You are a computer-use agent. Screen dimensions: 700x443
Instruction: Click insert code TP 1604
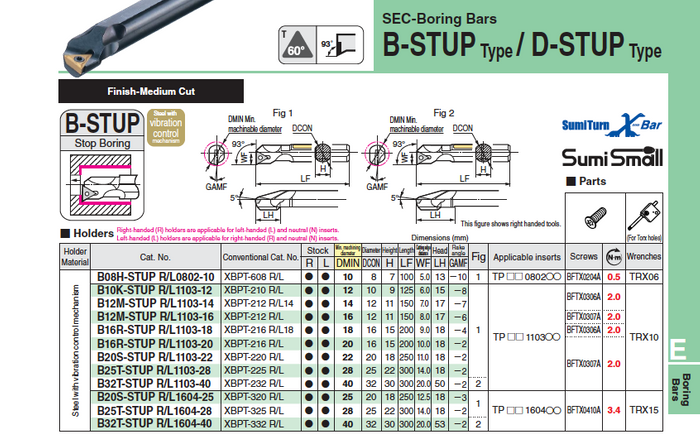526,410
